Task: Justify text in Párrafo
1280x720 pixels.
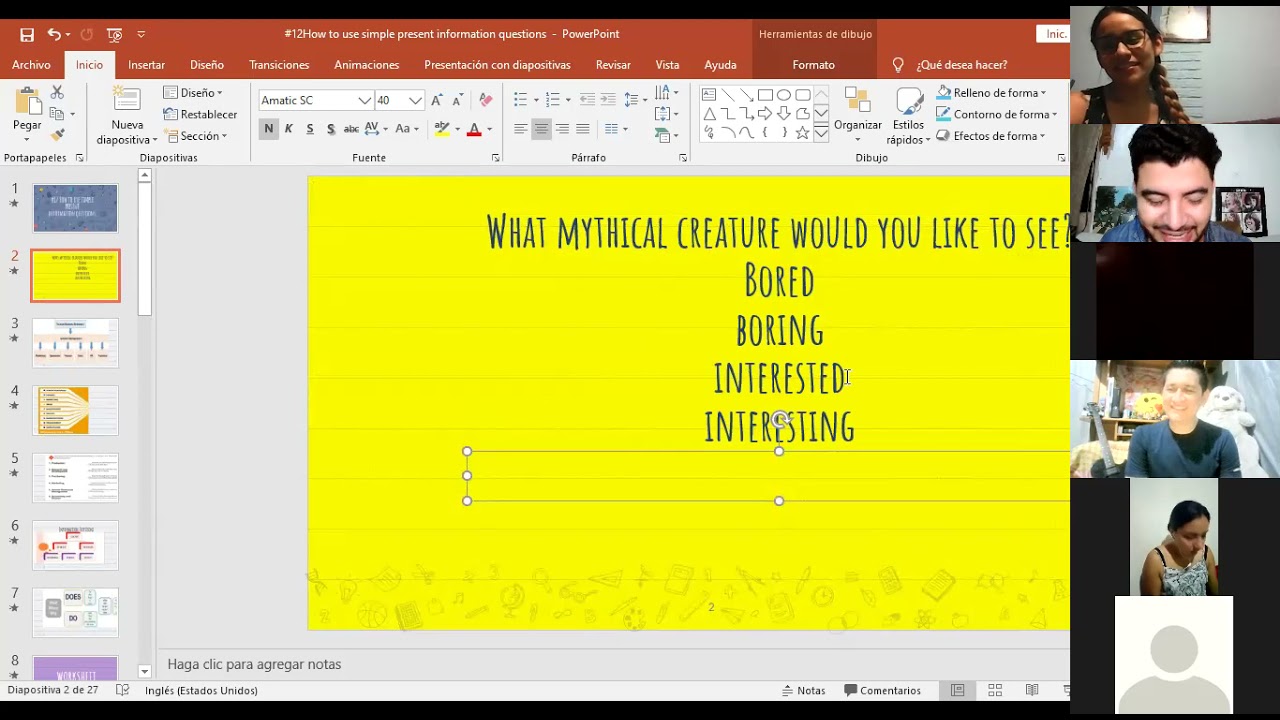Action: [583, 129]
